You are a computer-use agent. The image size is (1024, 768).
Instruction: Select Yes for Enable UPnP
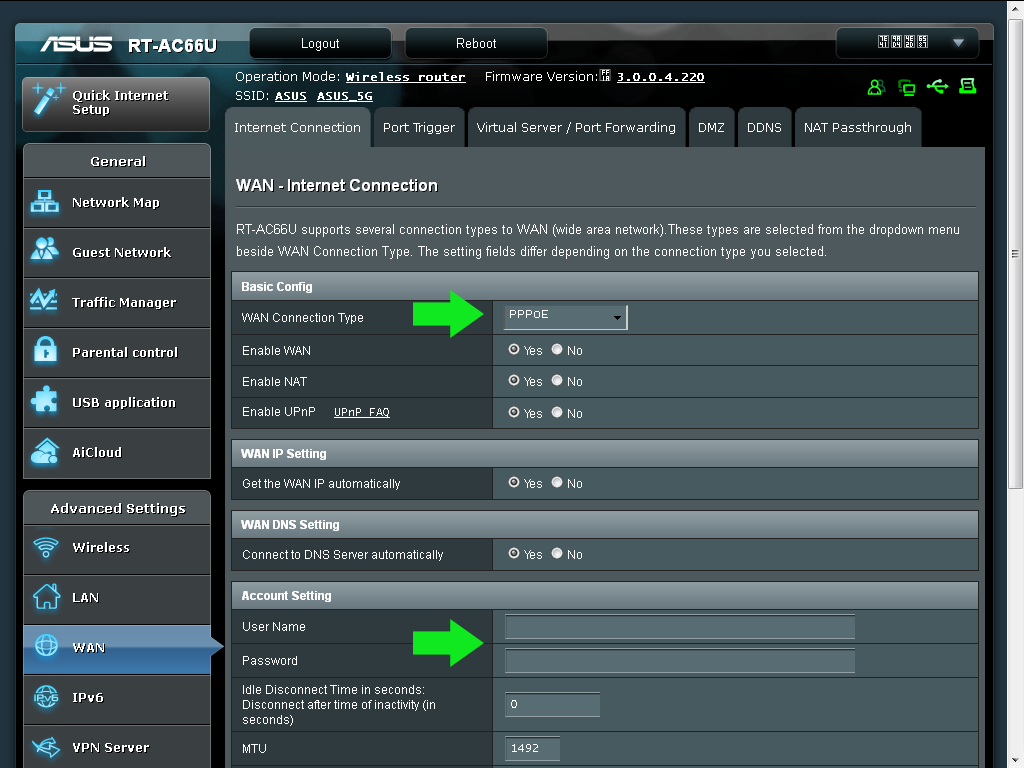514,412
